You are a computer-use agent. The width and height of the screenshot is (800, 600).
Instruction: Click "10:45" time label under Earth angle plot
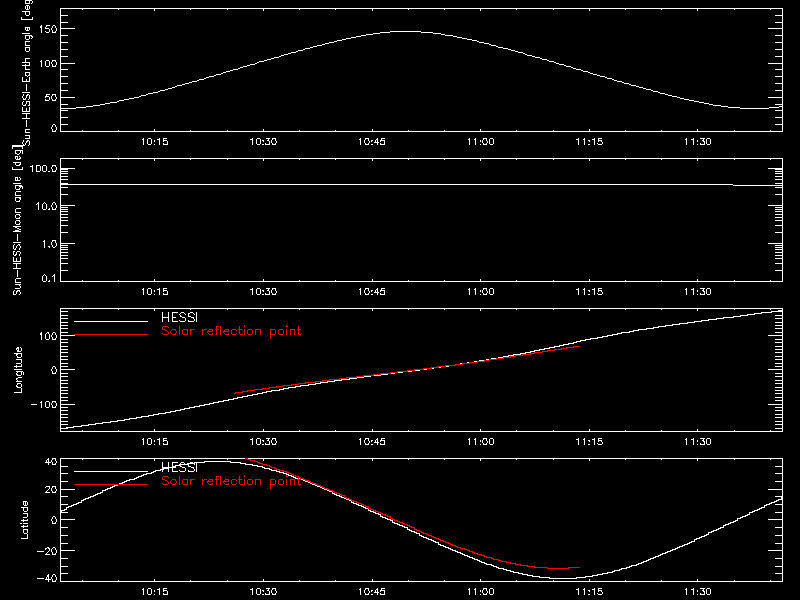click(x=372, y=142)
